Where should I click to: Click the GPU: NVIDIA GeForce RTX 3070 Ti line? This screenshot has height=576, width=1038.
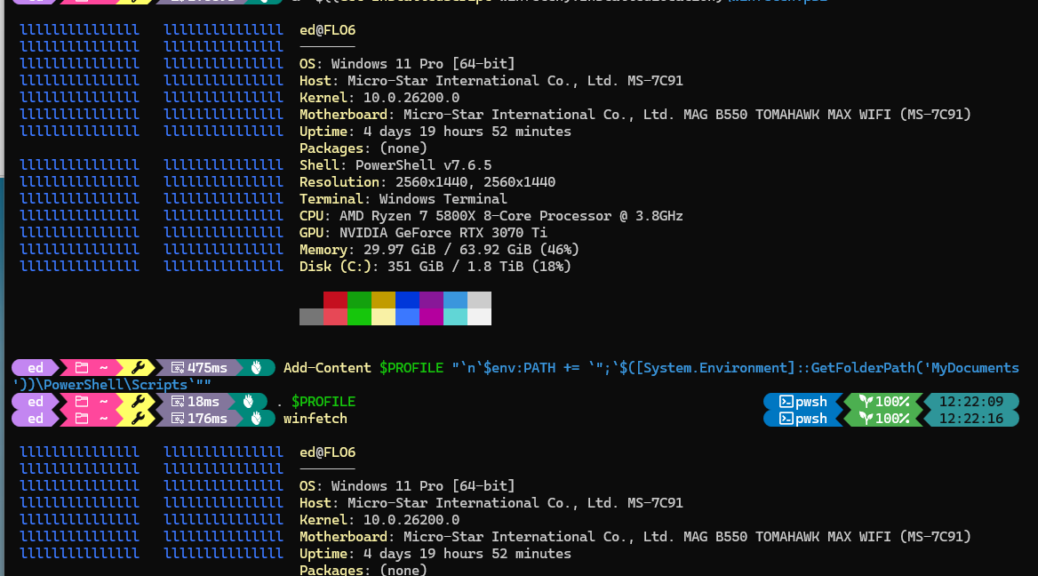click(423, 233)
